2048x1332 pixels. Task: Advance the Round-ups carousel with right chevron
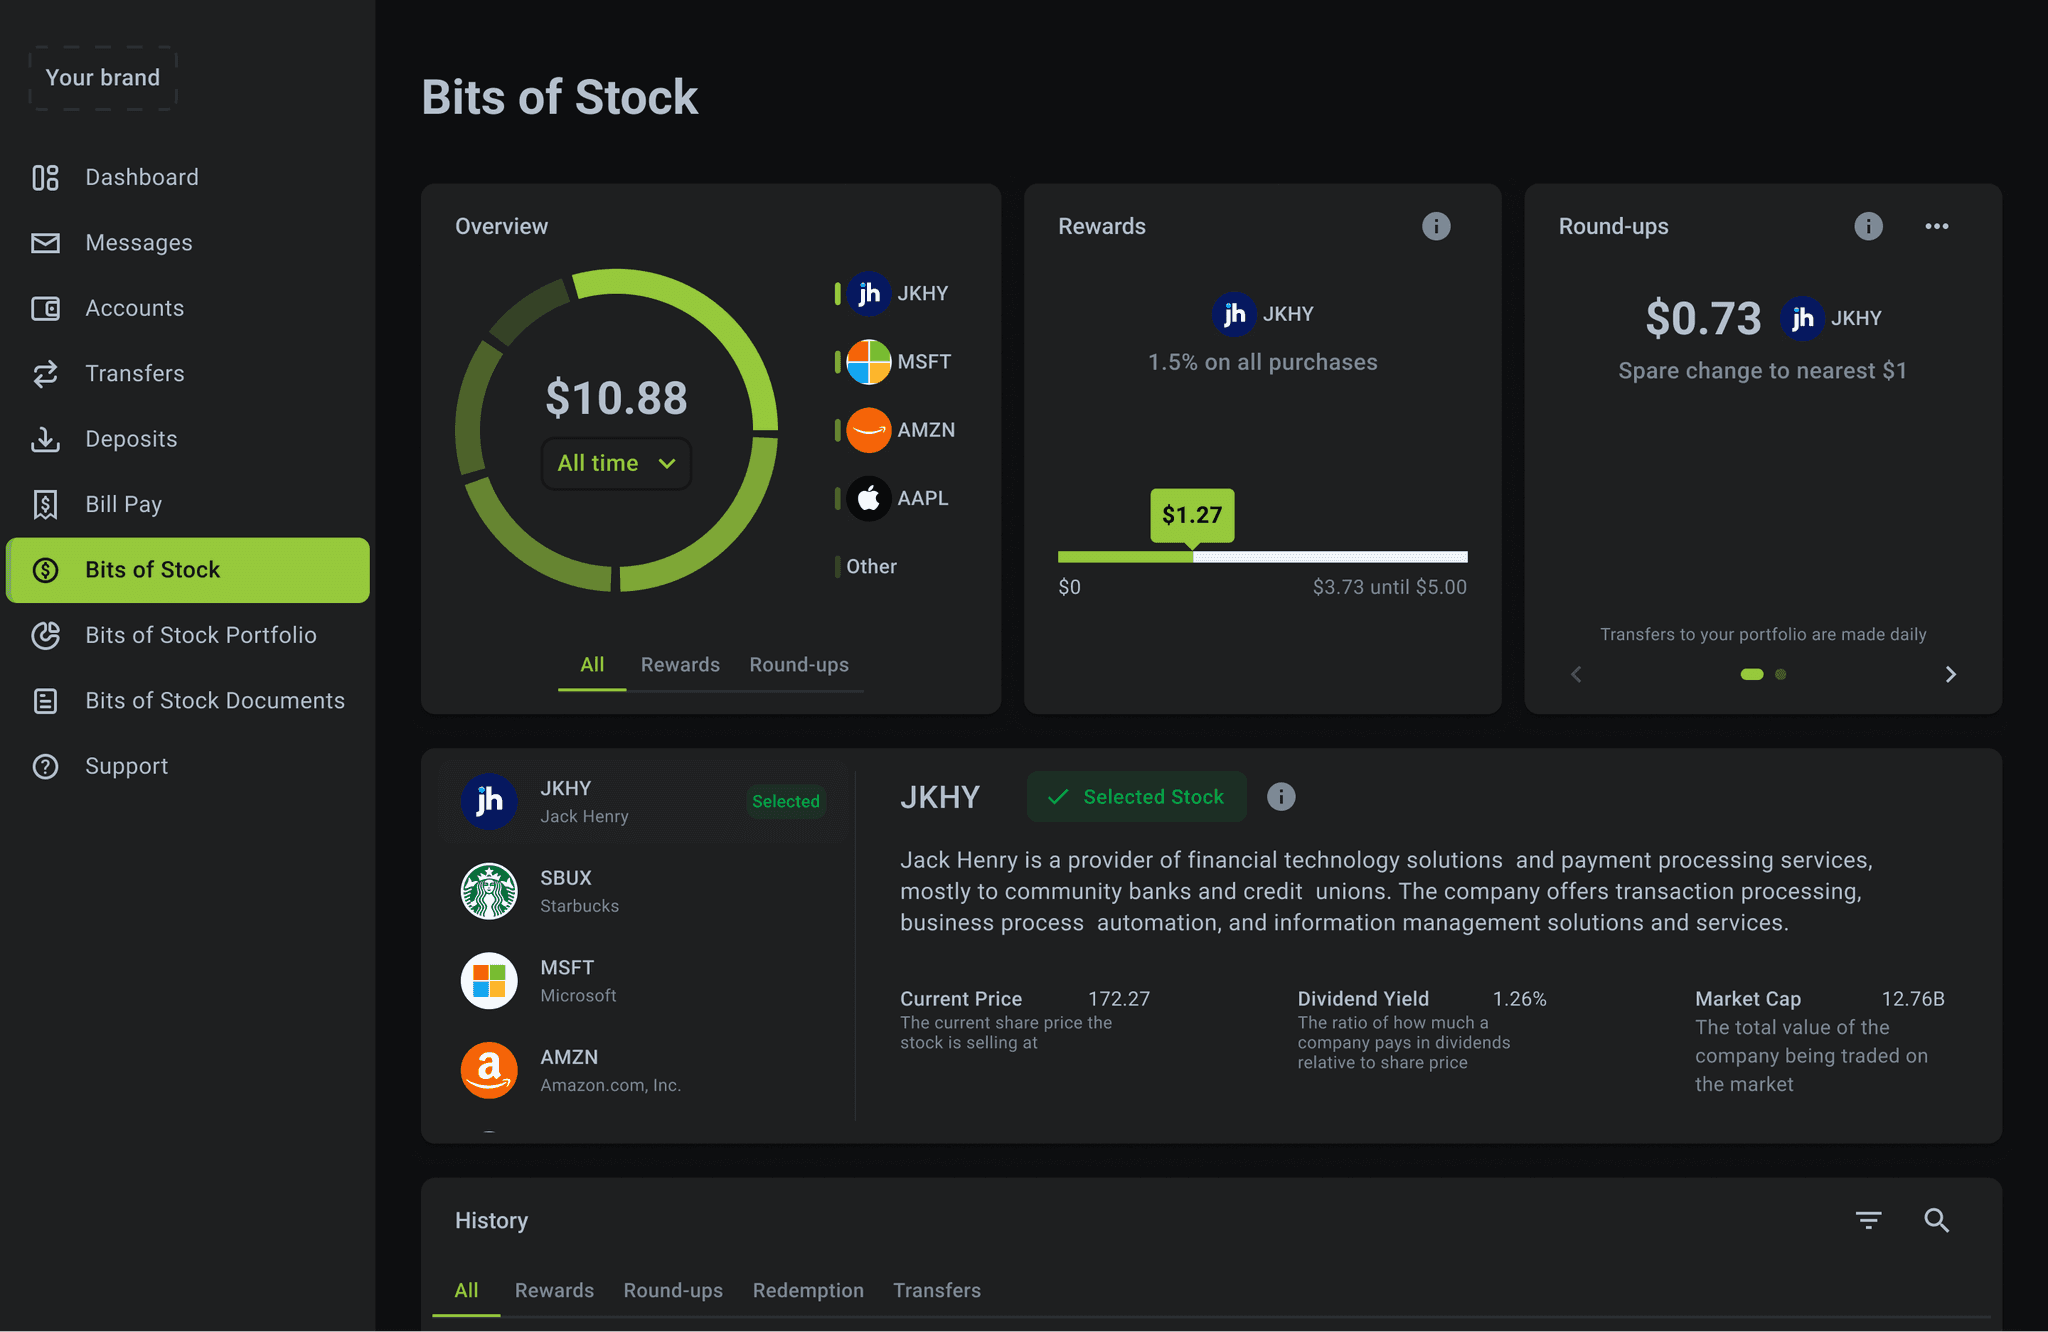[x=1951, y=674]
